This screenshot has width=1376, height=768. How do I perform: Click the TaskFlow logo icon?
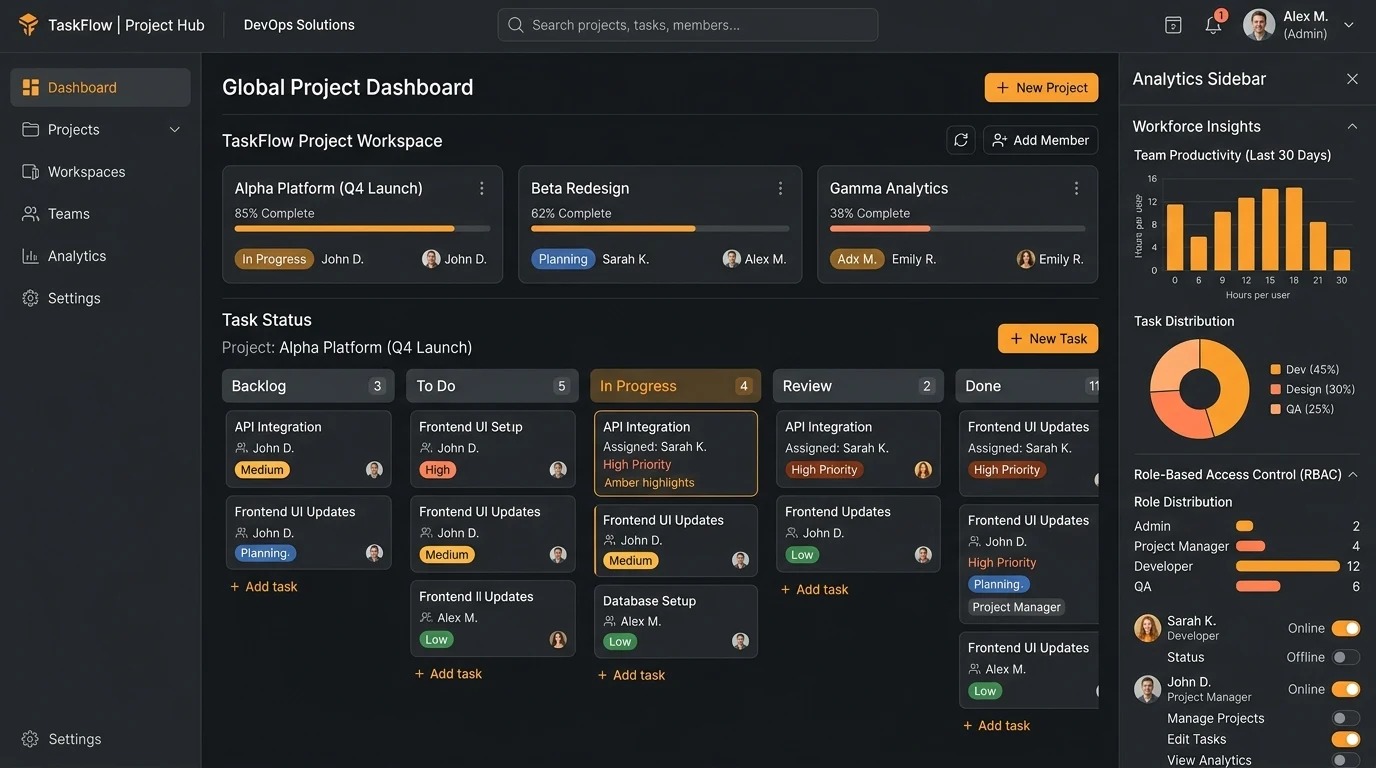point(29,25)
